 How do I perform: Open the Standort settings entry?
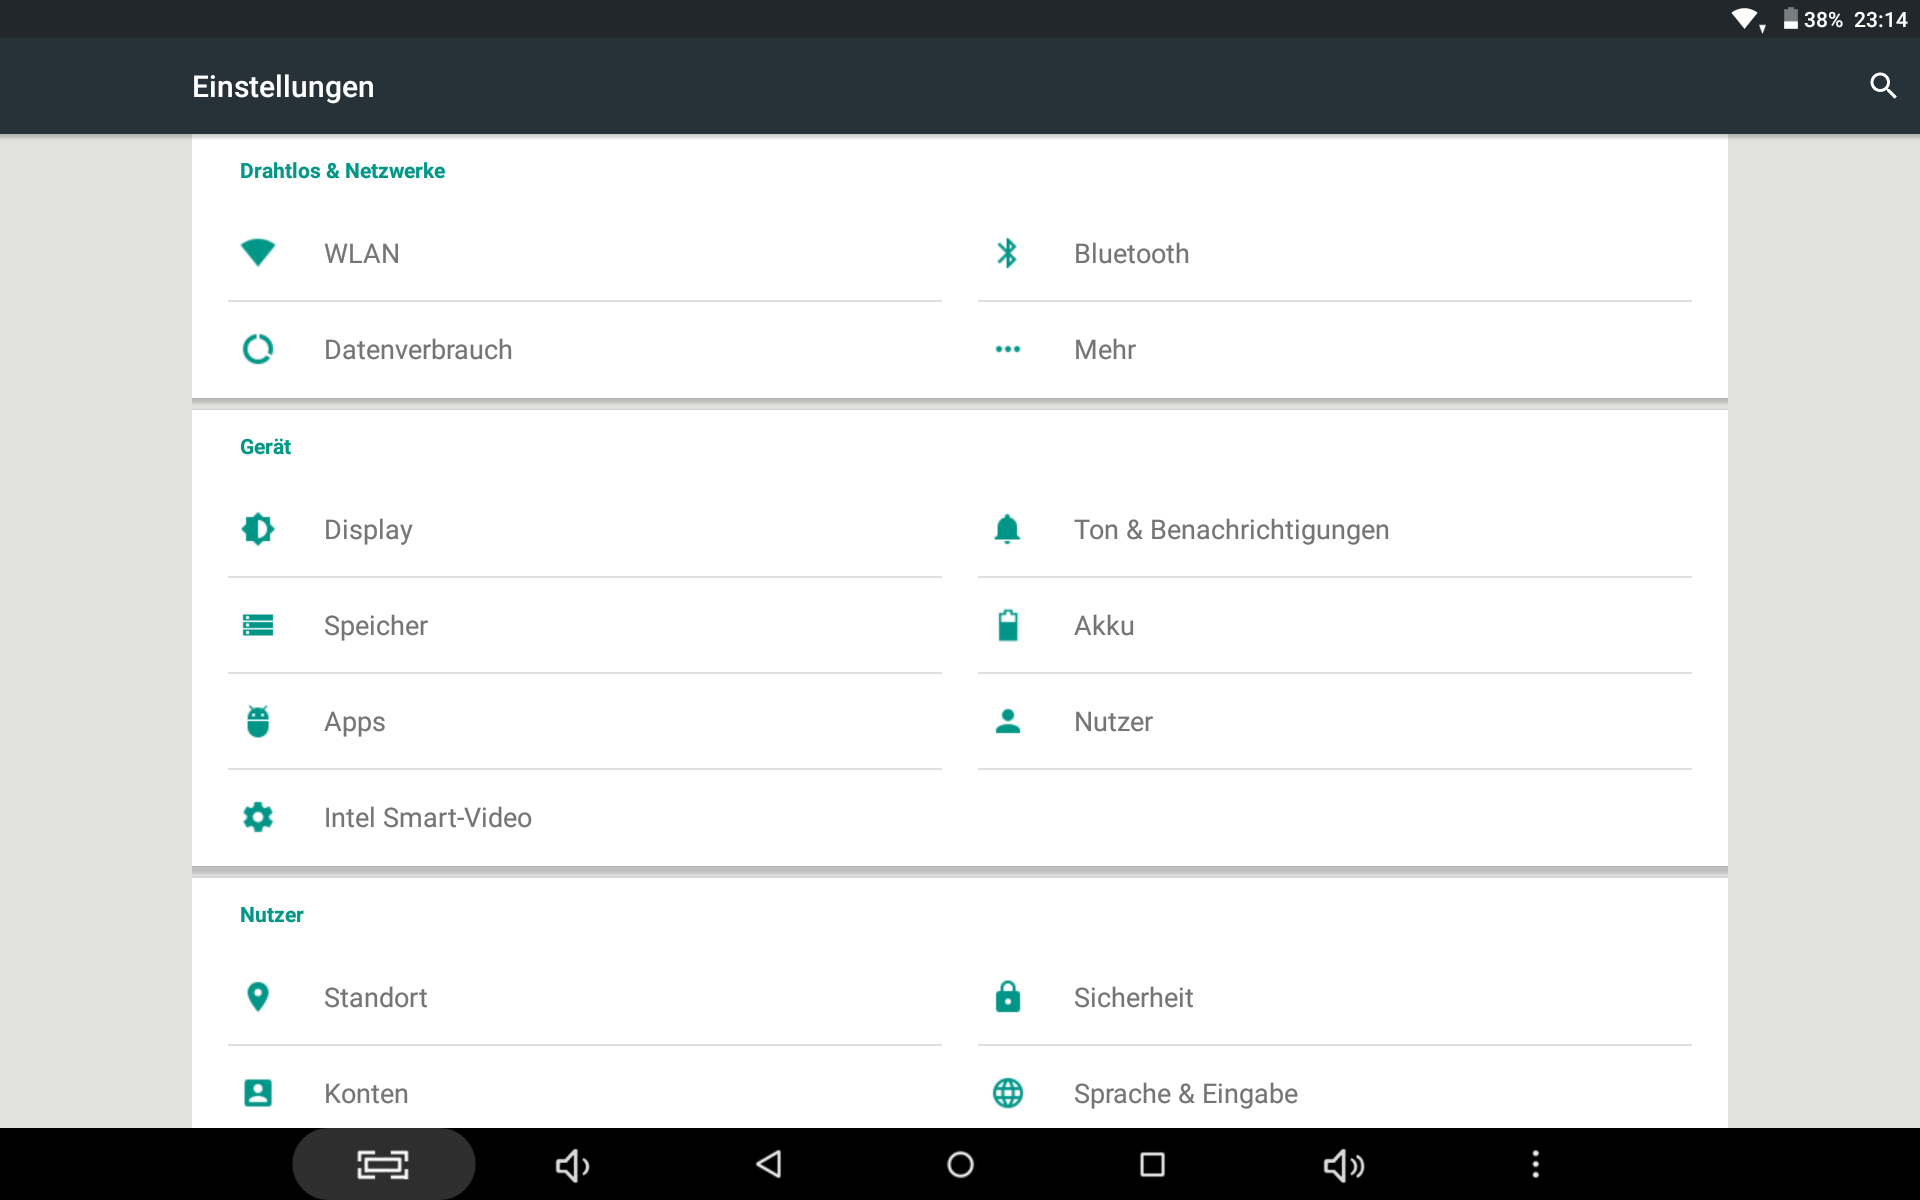[x=376, y=998]
